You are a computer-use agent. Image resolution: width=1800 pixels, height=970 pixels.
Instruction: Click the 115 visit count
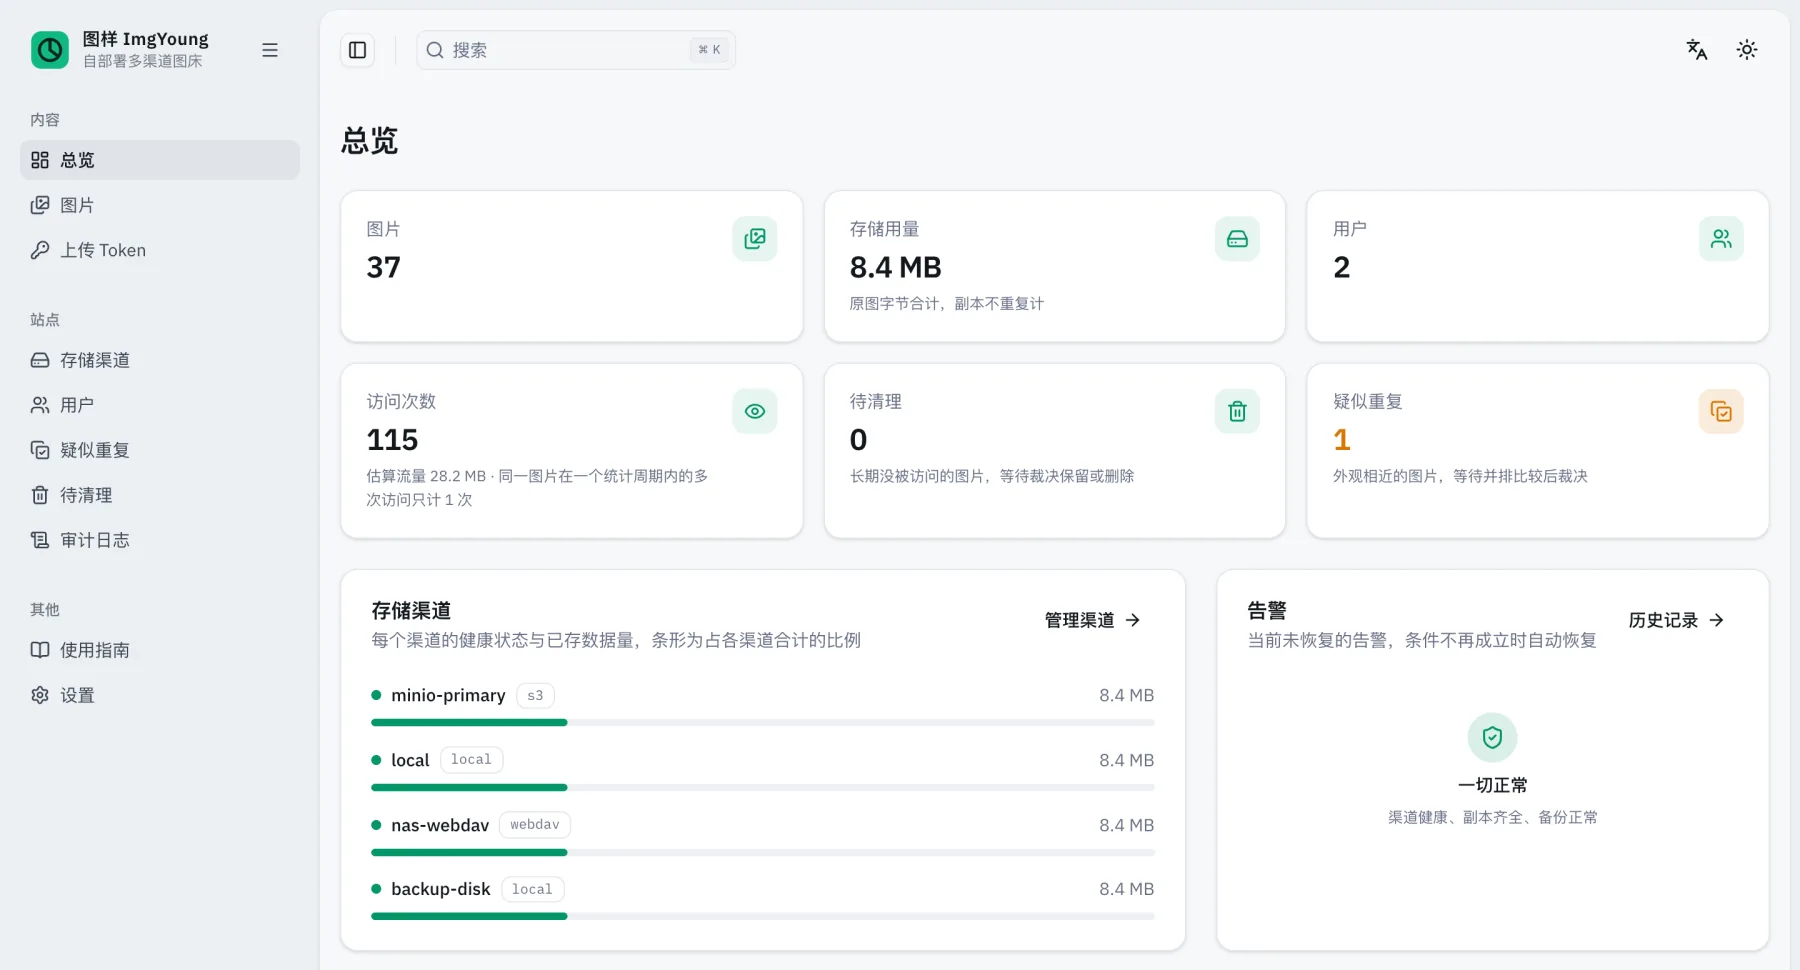pyautogui.click(x=392, y=440)
